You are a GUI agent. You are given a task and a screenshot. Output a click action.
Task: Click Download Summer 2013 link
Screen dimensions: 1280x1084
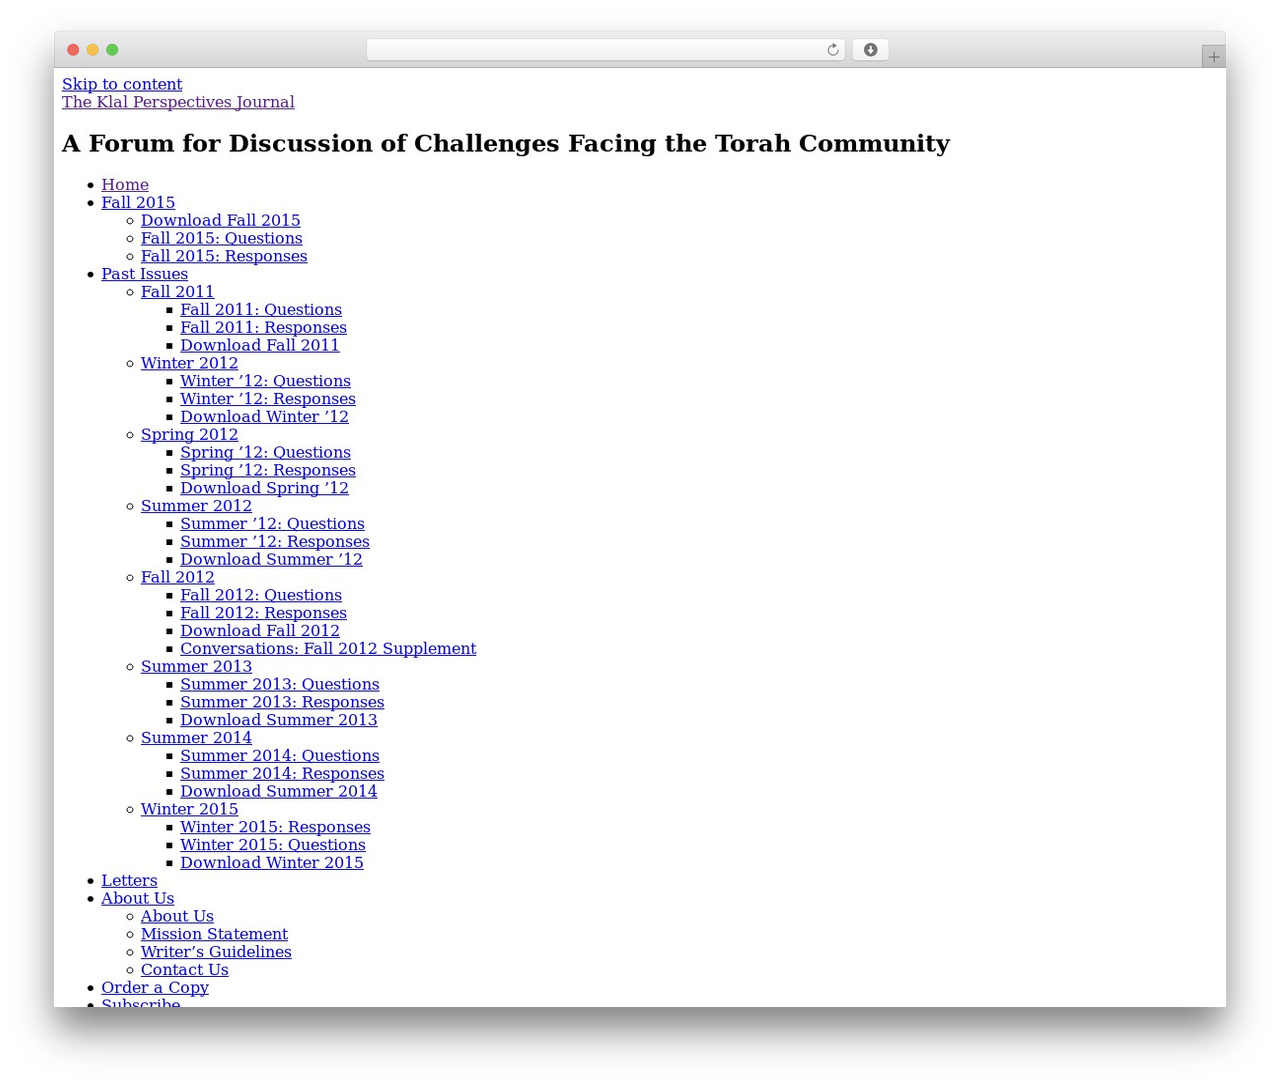point(279,721)
